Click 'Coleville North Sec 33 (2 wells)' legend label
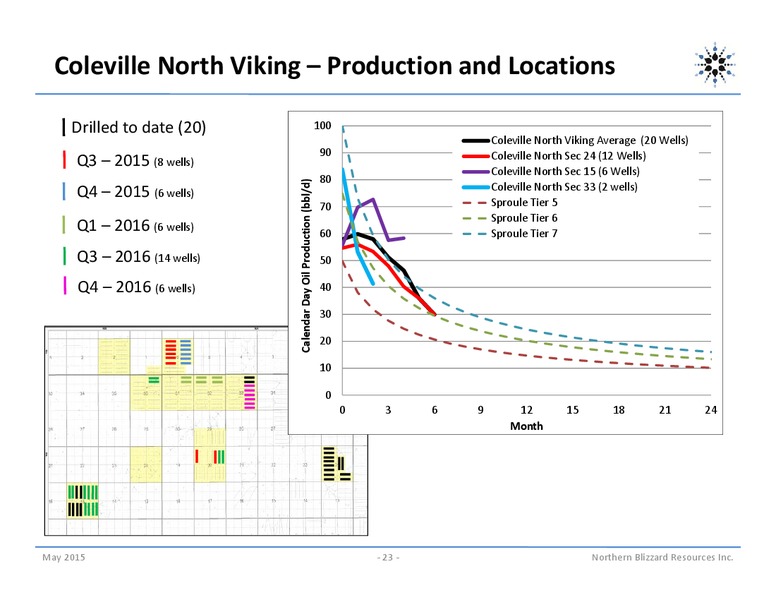This screenshot has height=600, width=776. [x=564, y=187]
